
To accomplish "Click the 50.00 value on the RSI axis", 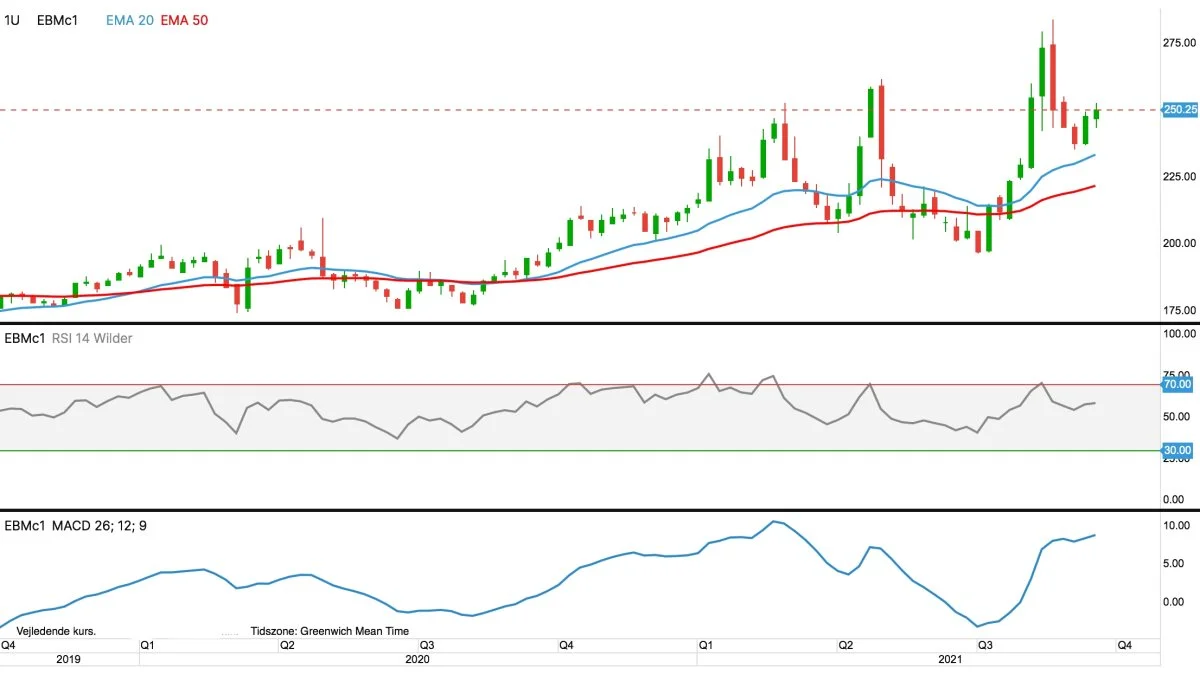I will pos(1177,417).
